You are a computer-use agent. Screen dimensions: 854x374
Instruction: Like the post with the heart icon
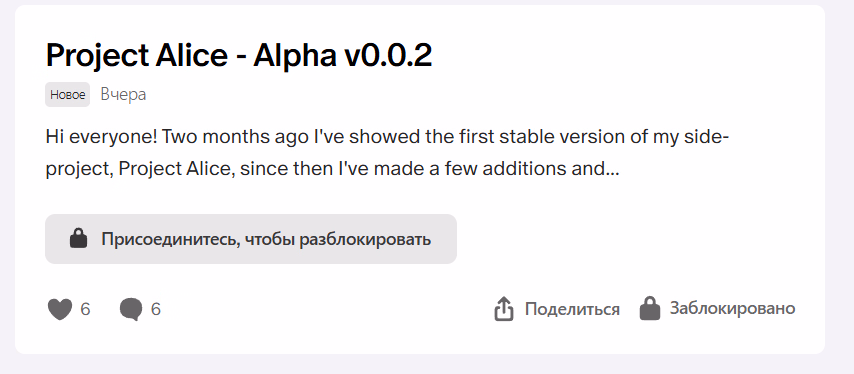[x=60, y=309]
